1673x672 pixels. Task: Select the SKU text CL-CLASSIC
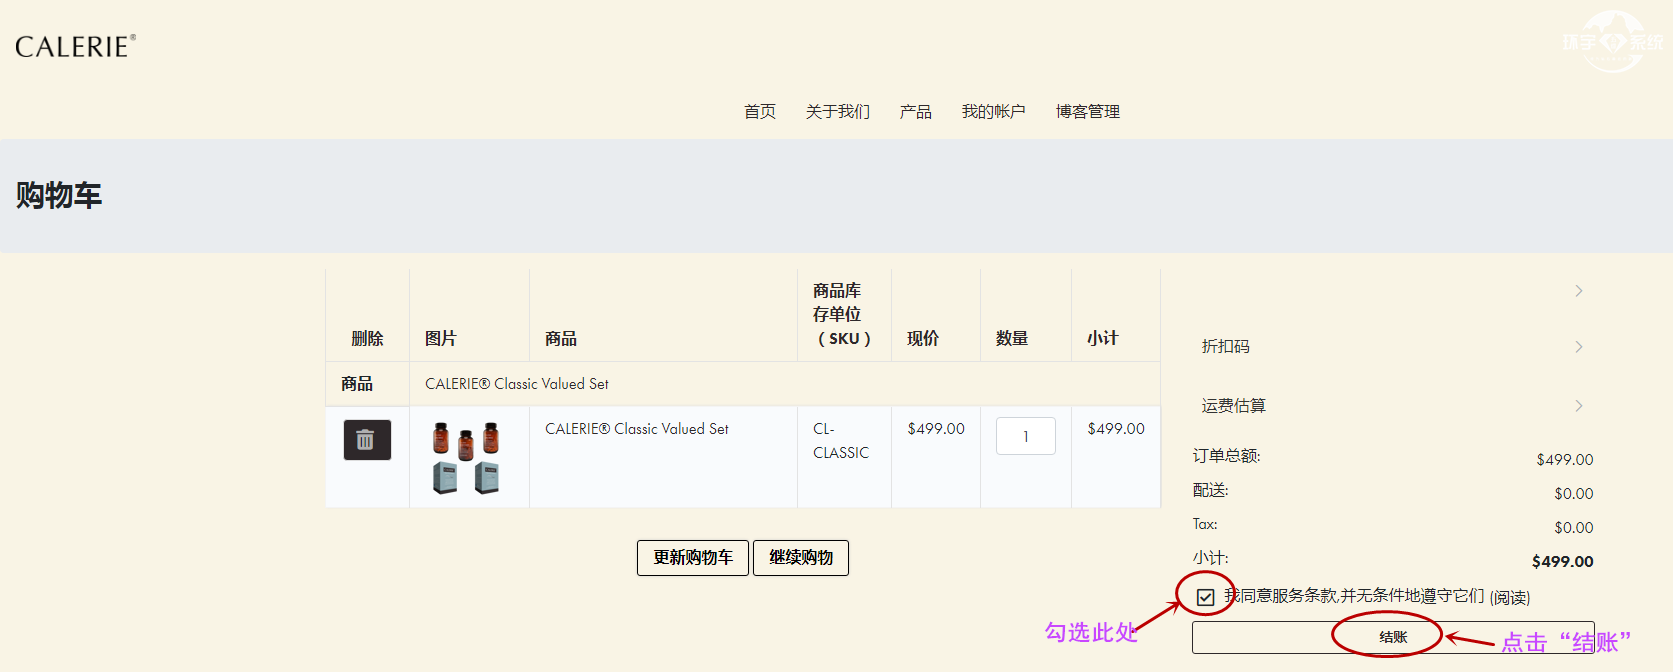pos(841,440)
